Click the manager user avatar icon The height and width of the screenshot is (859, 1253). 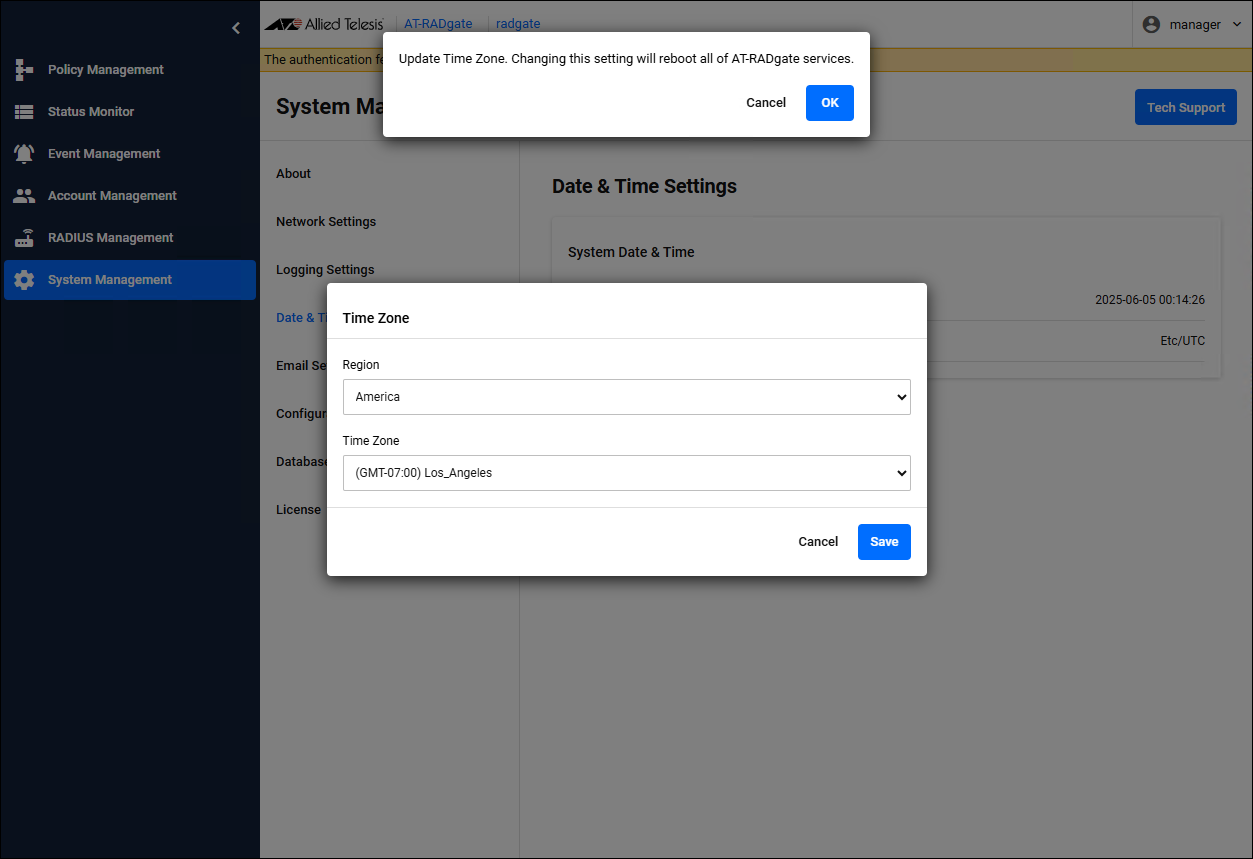tap(1151, 24)
